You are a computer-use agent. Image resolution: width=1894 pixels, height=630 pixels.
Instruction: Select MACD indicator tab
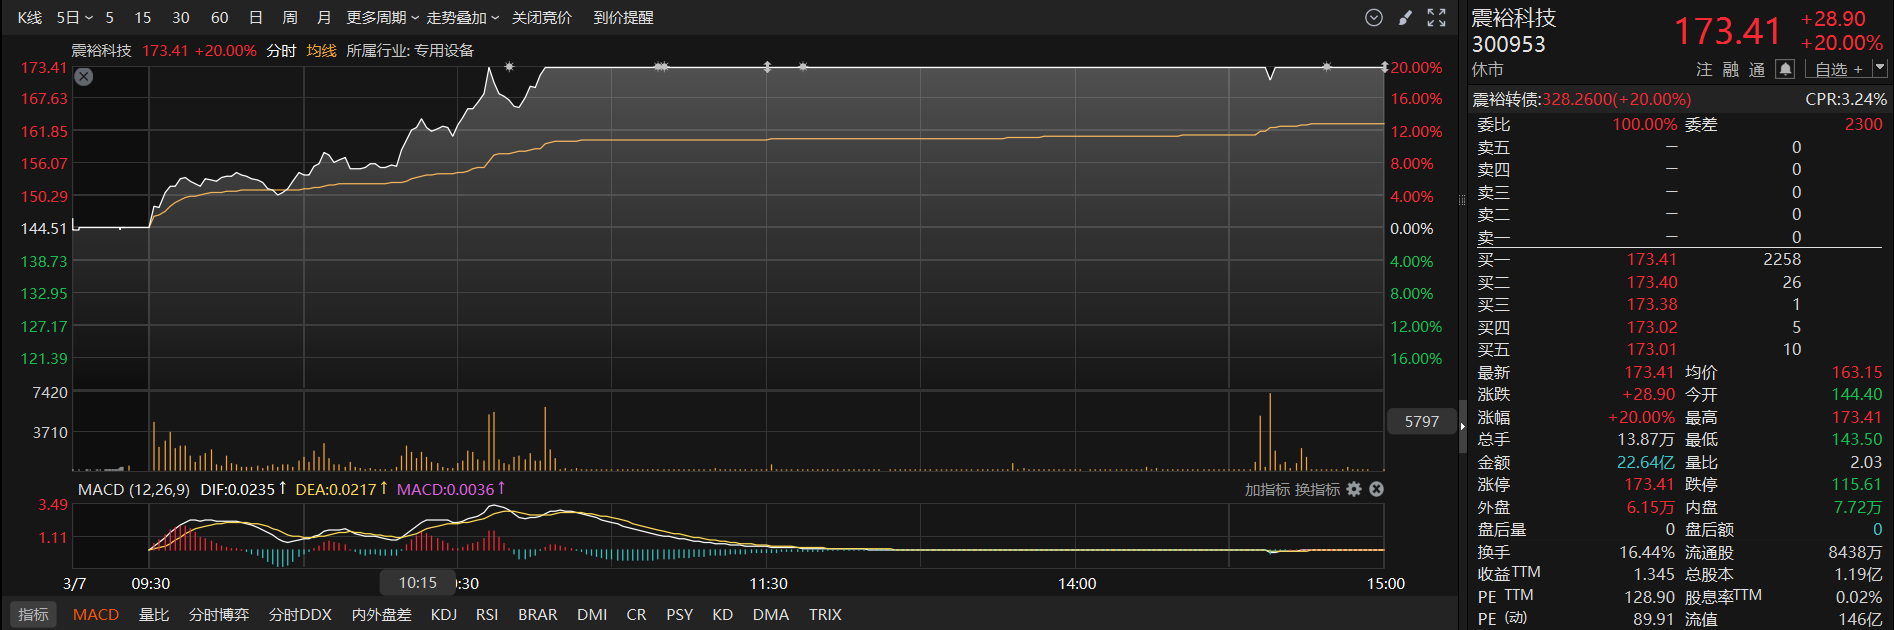[96, 615]
